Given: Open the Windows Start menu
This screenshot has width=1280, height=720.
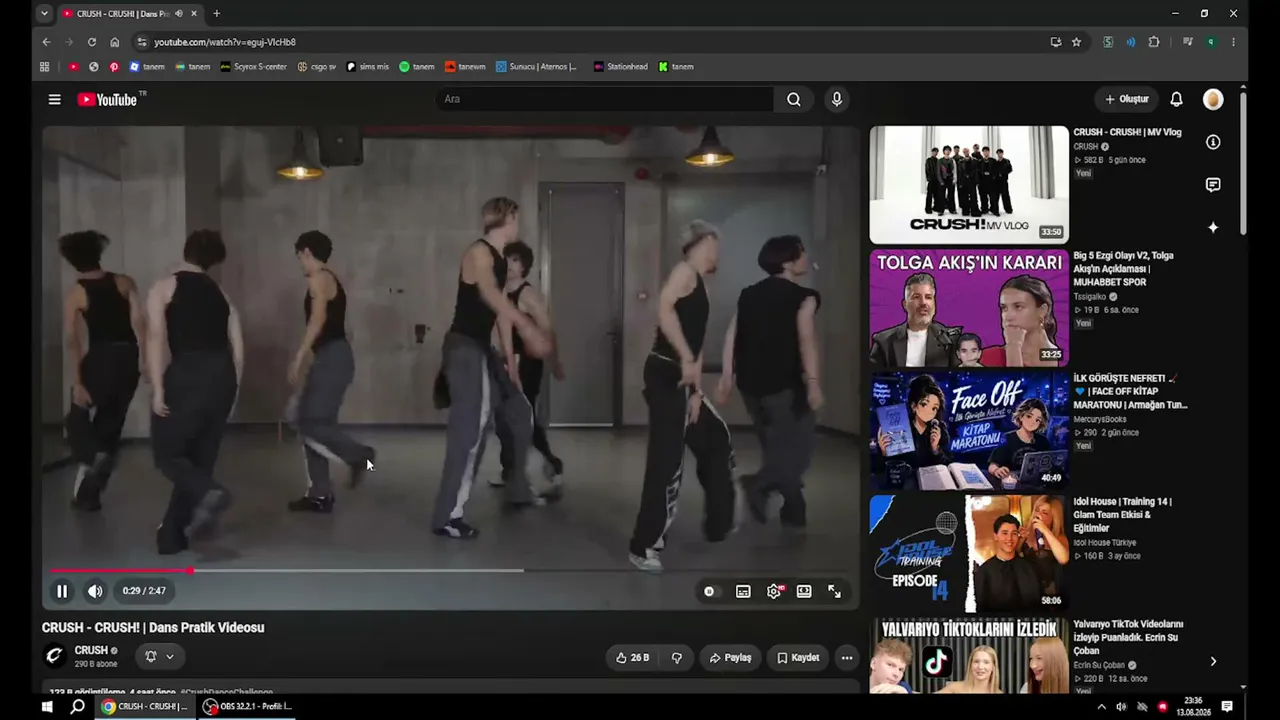Looking at the screenshot, I should point(46,707).
